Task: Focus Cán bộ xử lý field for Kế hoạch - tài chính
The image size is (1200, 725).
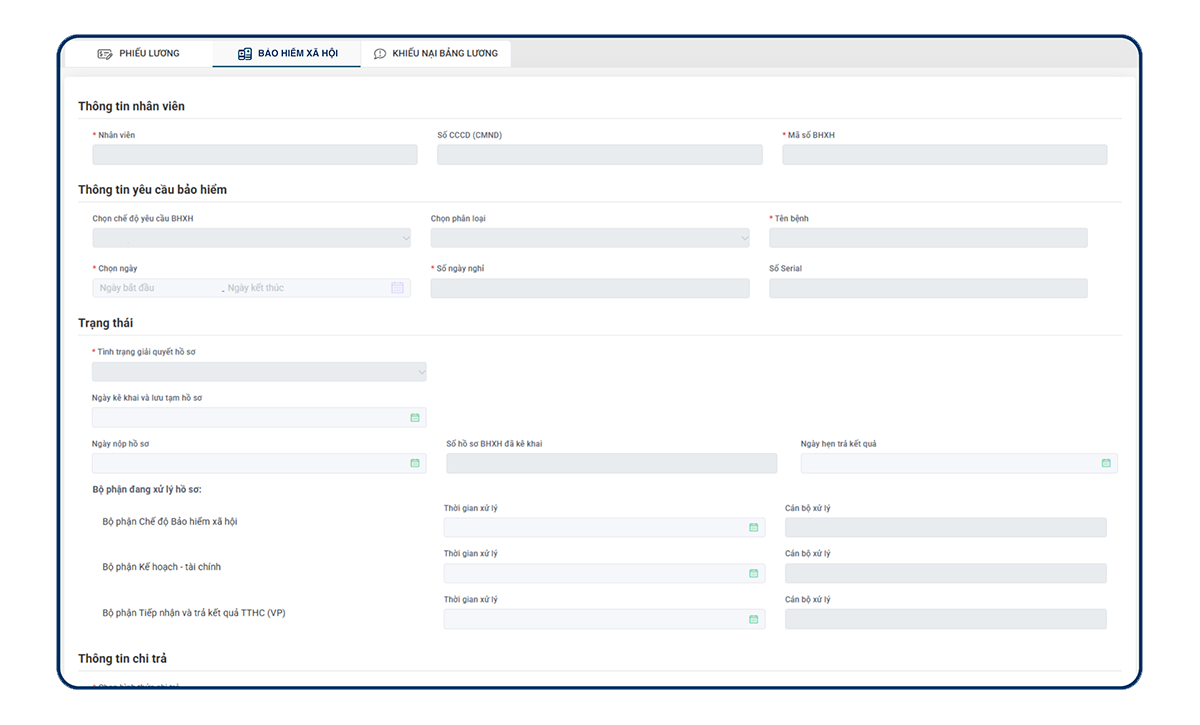Action: tap(946, 574)
